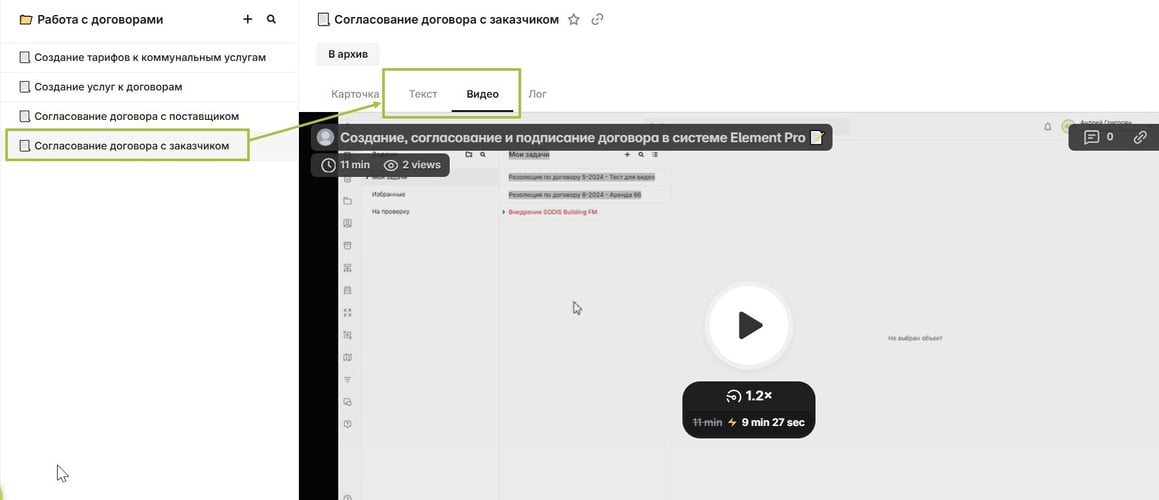Viewport: 1159px width, 500px height.
Task: Copy the video link in player overlay
Action: (1140, 137)
